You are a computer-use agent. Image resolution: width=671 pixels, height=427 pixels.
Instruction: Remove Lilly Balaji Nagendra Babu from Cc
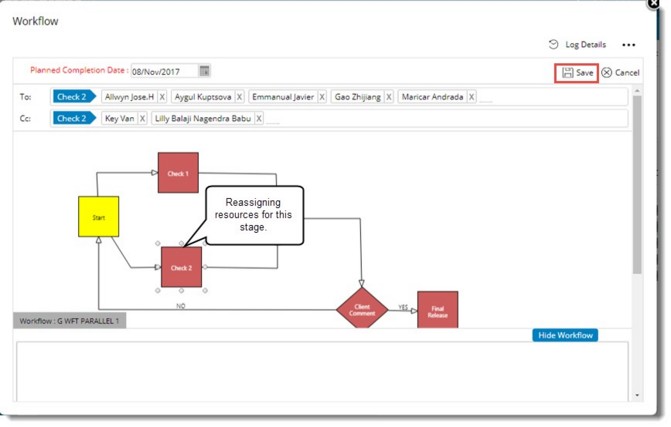pos(259,118)
